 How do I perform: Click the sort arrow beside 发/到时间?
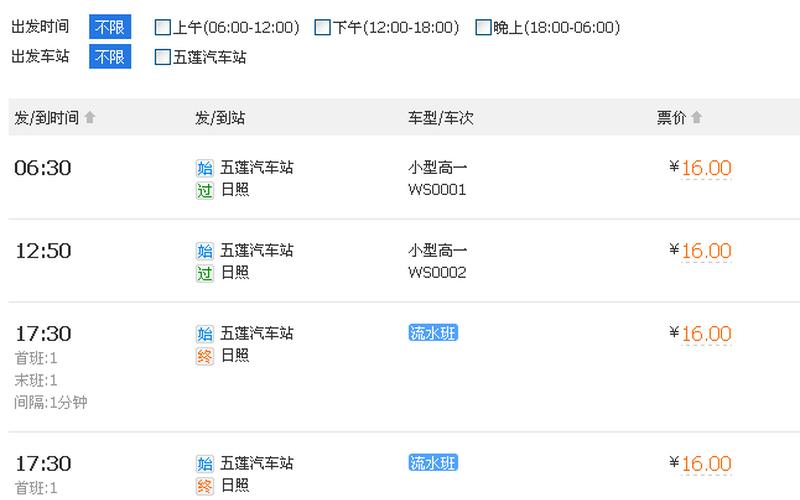pos(90,118)
